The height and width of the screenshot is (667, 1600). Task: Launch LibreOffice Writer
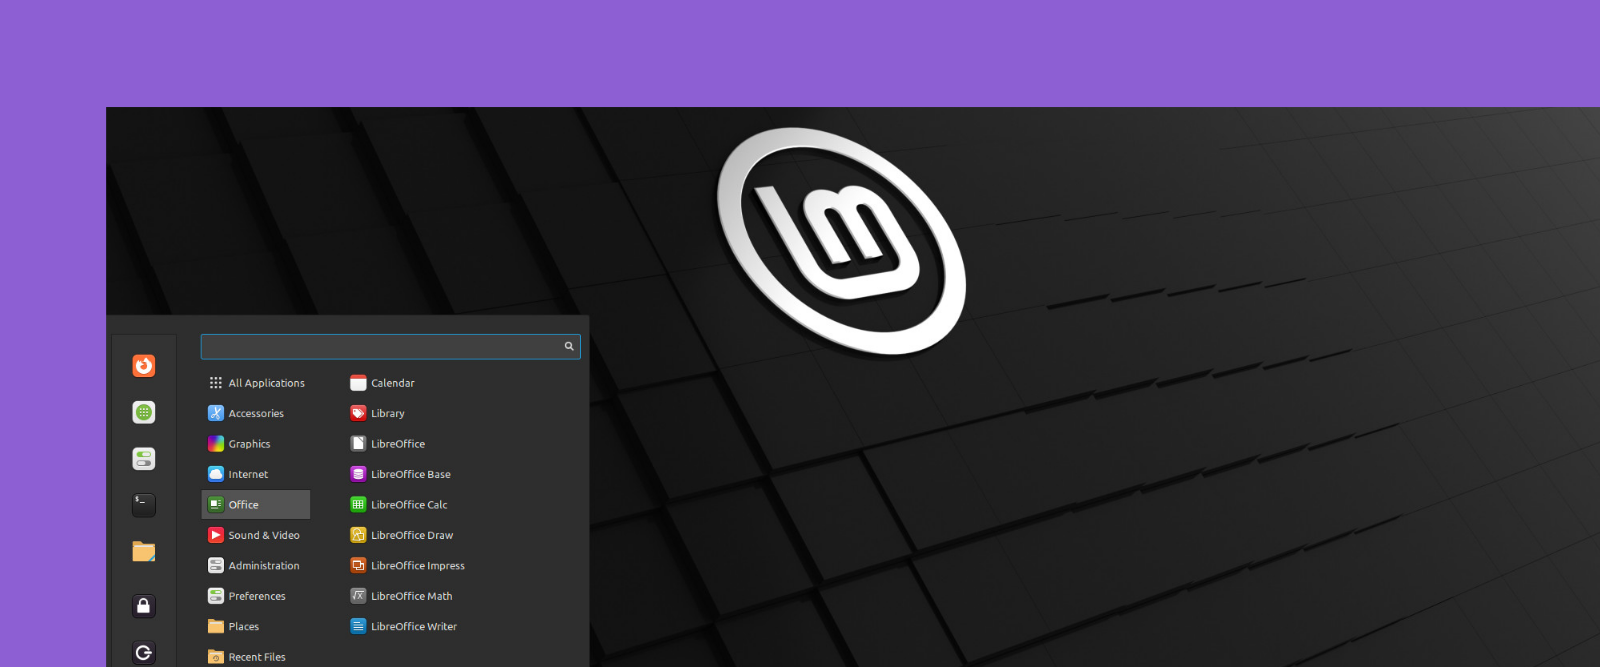tap(403, 627)
